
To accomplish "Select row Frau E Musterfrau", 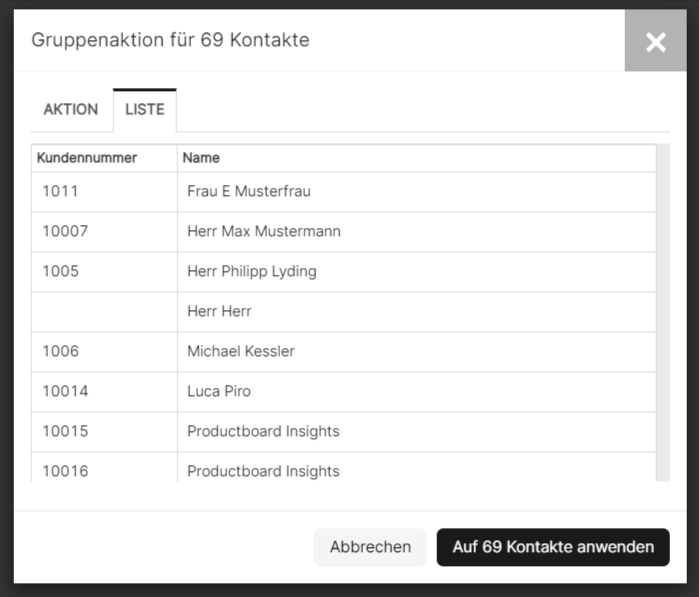I will click(344, 192).
